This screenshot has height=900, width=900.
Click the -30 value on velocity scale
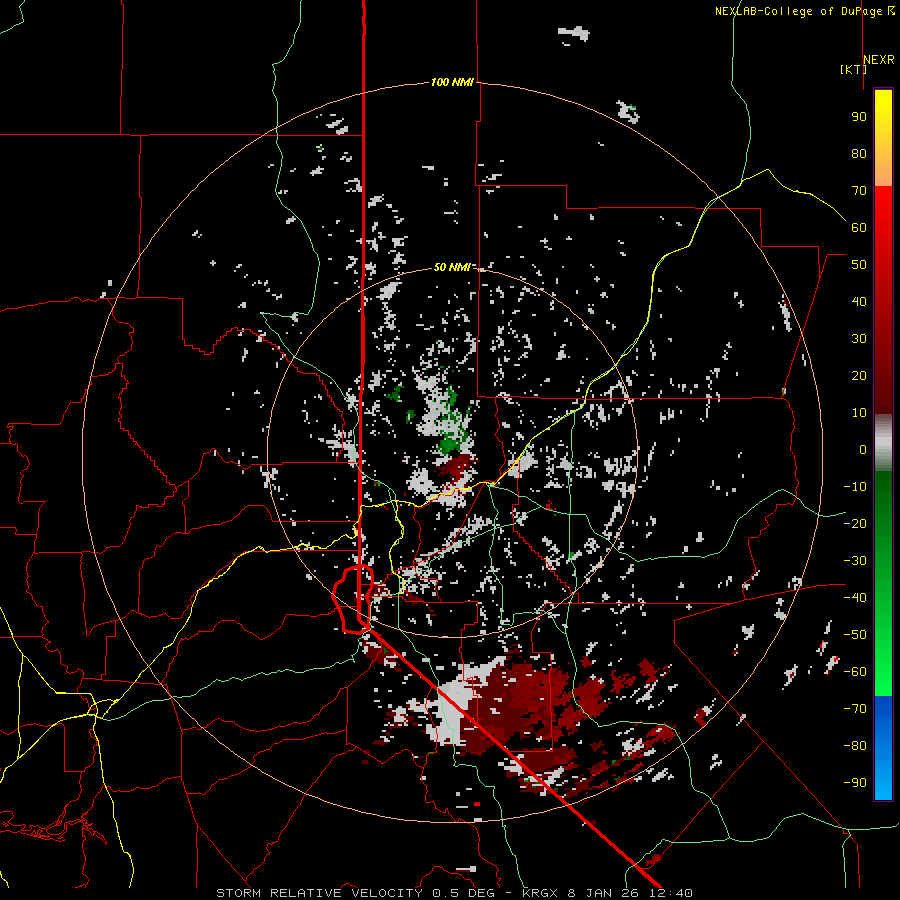click(855, 561)
